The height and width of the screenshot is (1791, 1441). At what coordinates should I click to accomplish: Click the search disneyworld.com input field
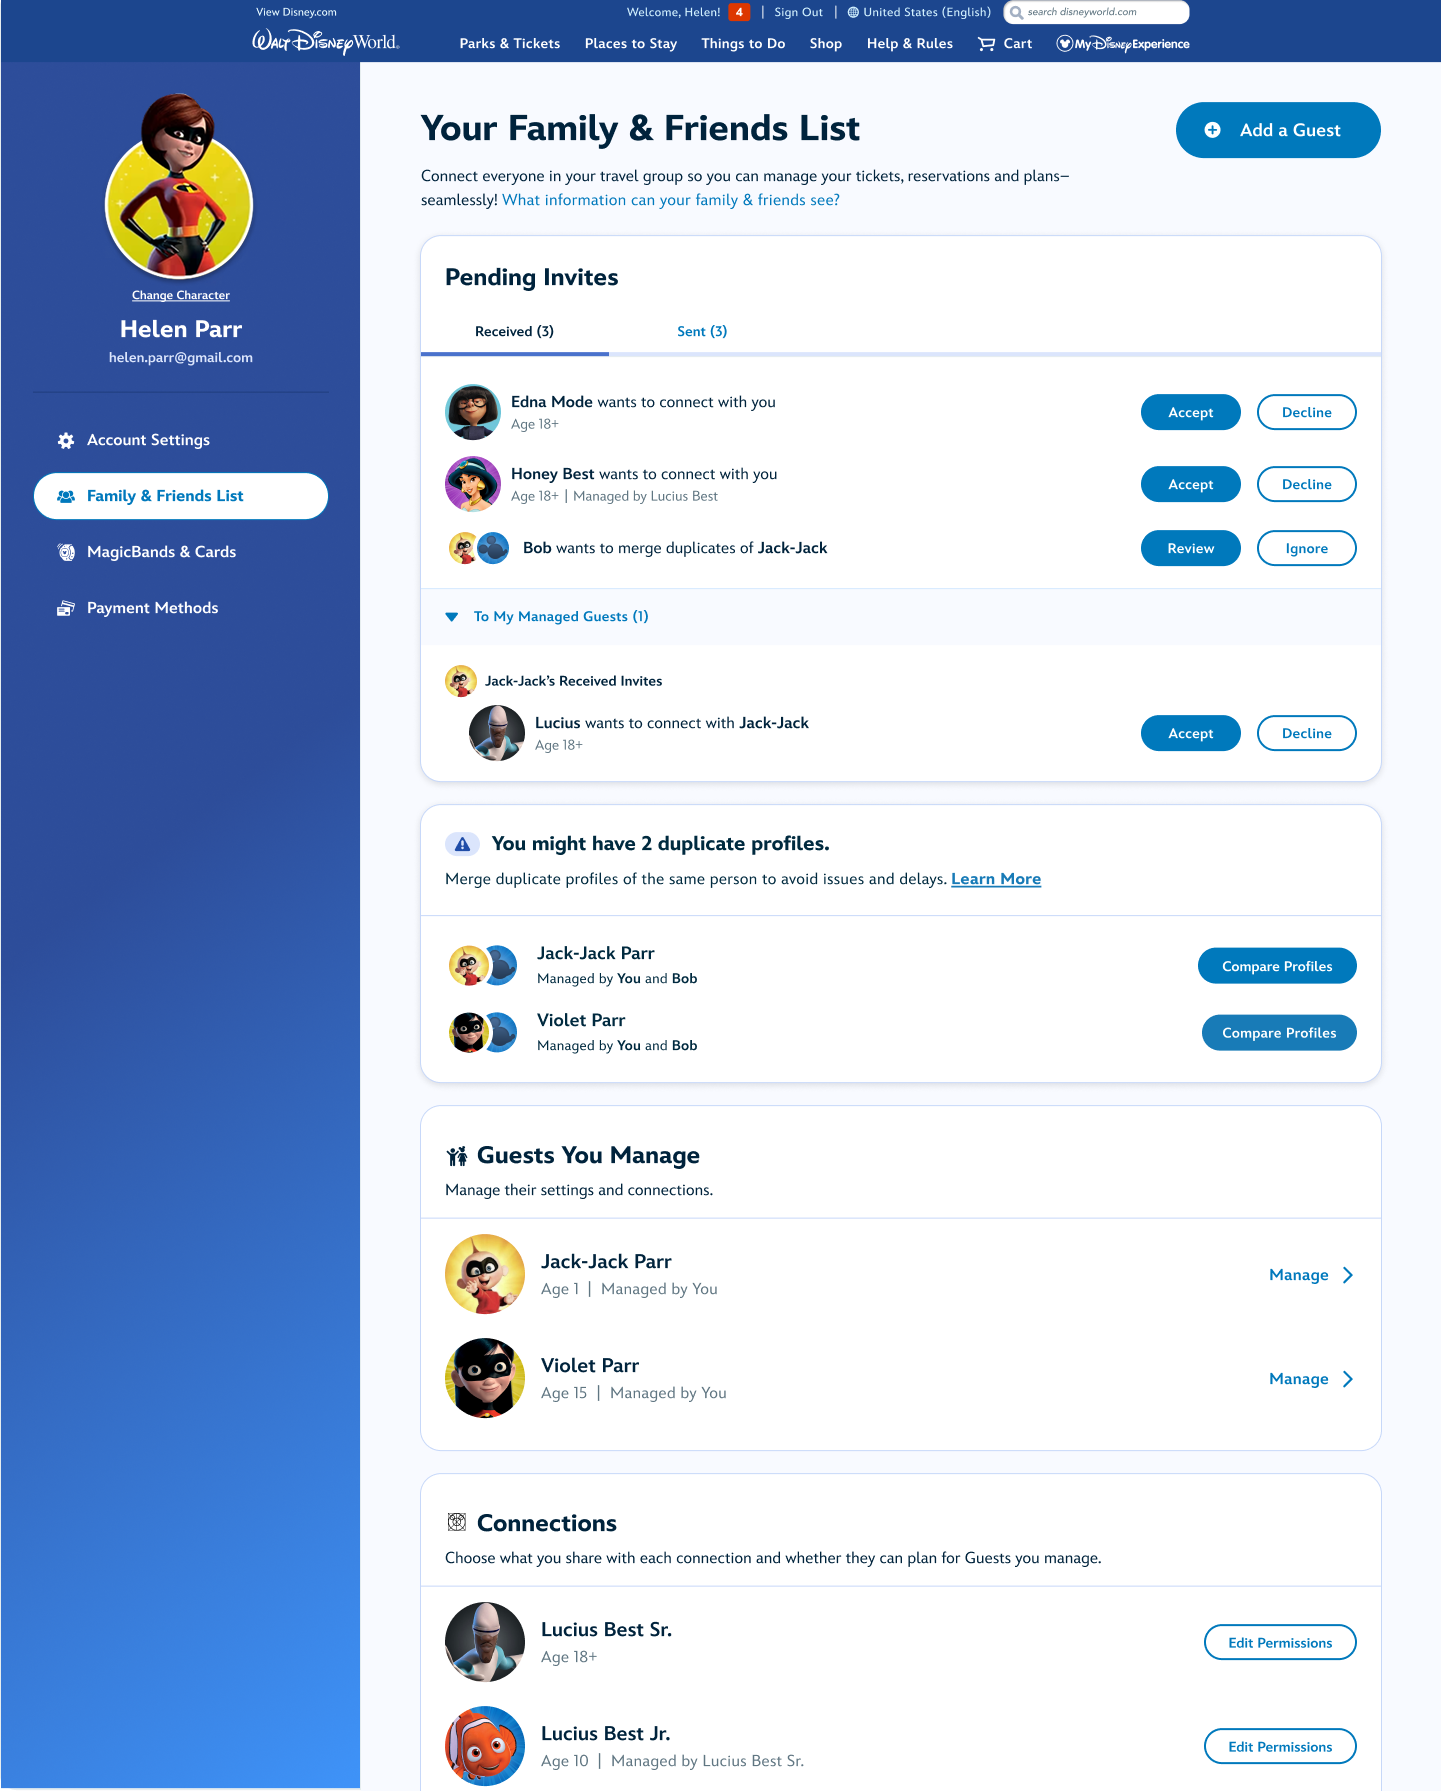pyautogui.click(x=1096, y=12)
